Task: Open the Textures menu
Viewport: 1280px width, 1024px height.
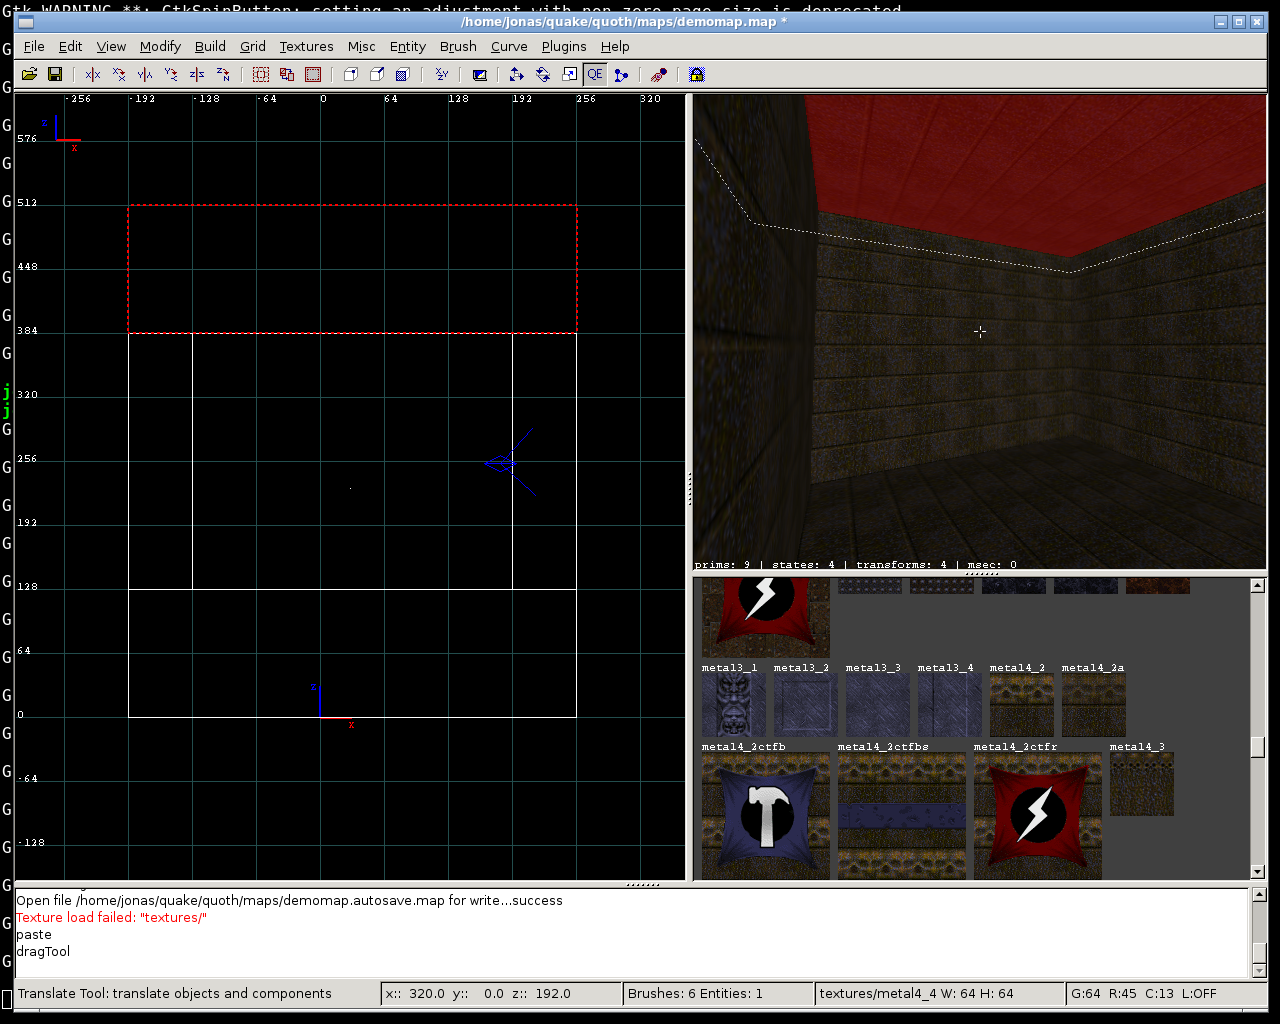Action: (x=306, y=46)
